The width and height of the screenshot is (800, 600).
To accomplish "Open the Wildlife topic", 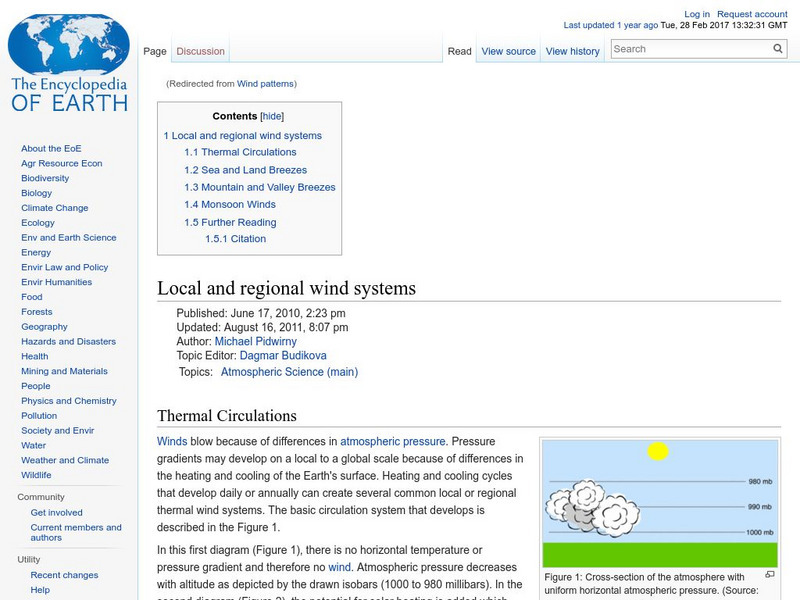I will (36, 474).
